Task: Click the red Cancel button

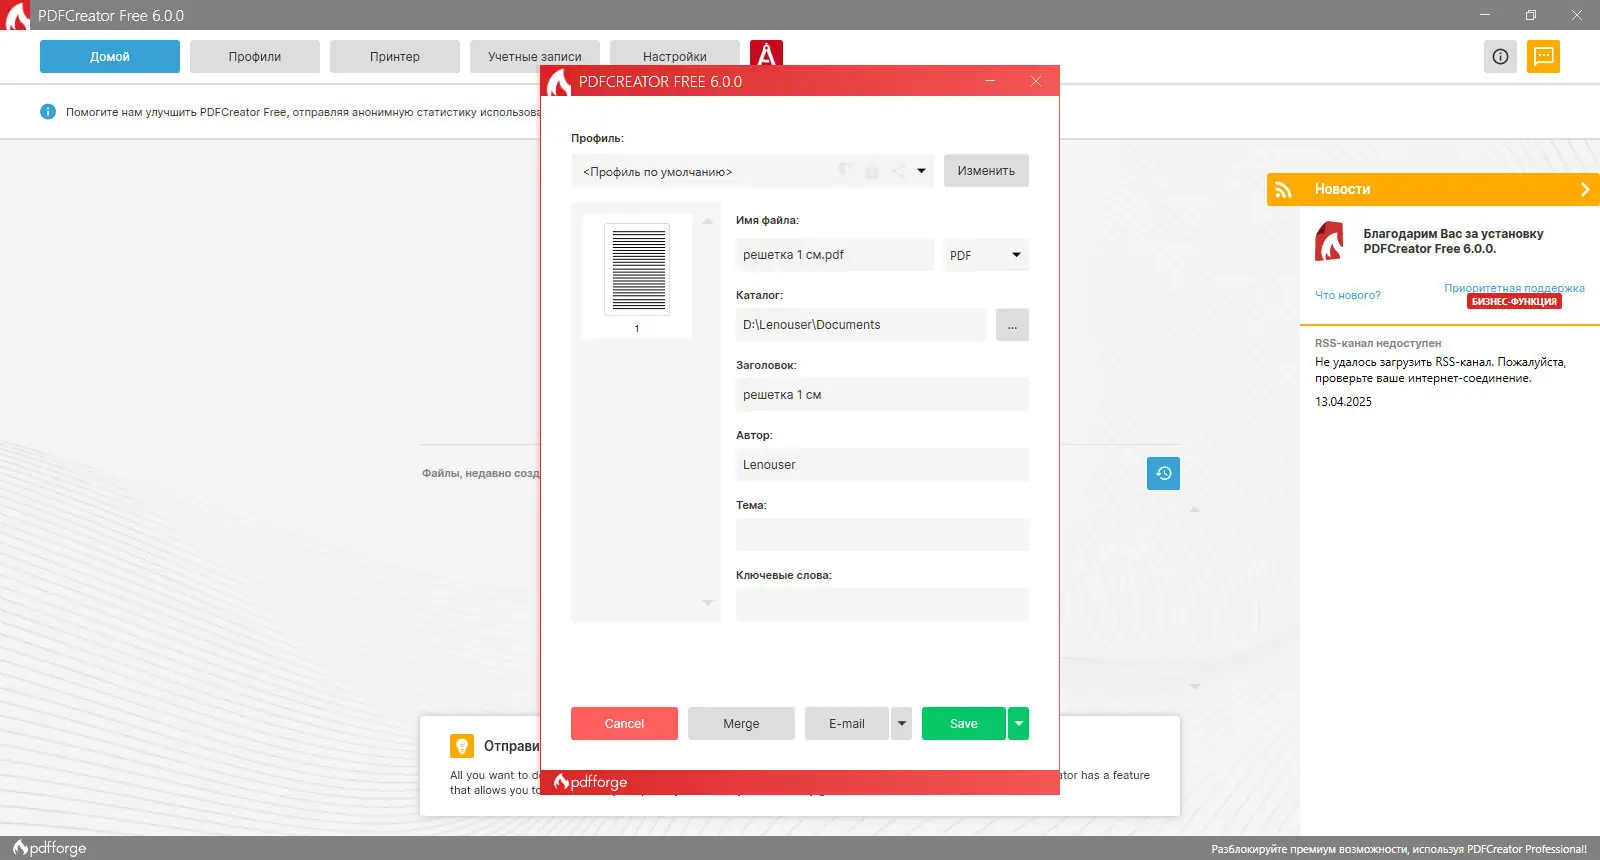Action: 624,723
